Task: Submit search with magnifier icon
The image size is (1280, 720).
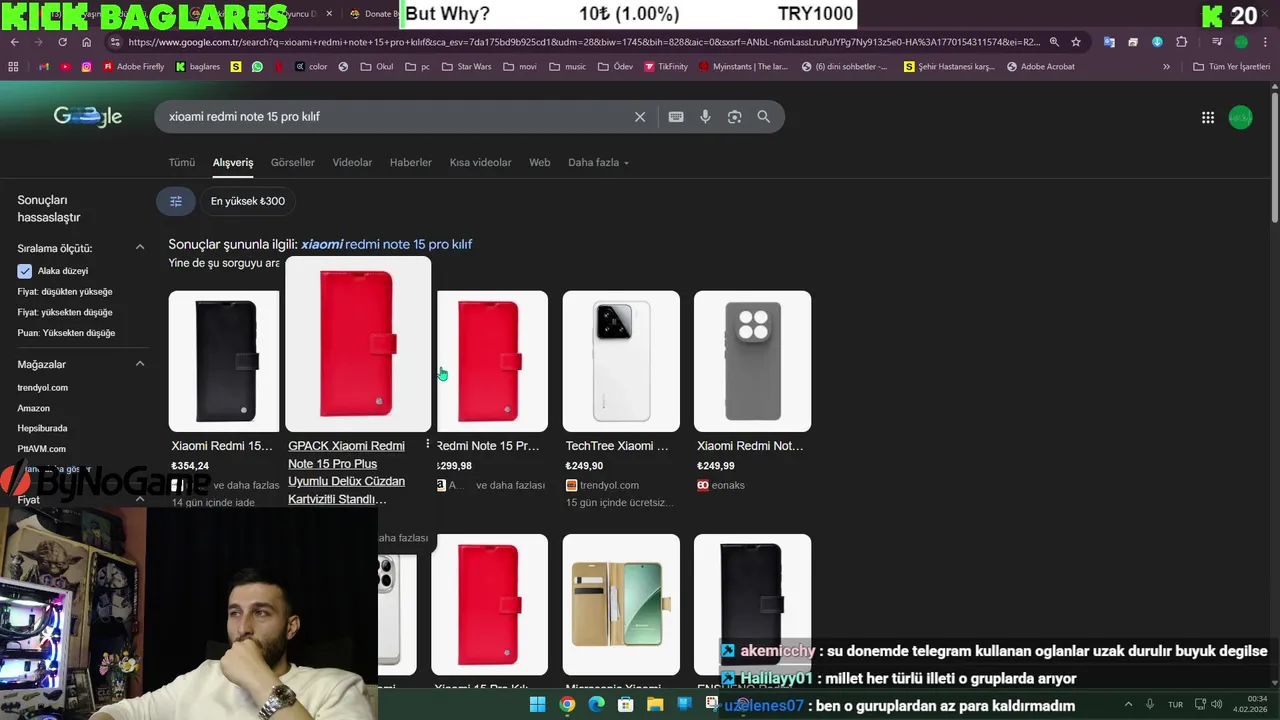Action: click(x=764, y=117)
